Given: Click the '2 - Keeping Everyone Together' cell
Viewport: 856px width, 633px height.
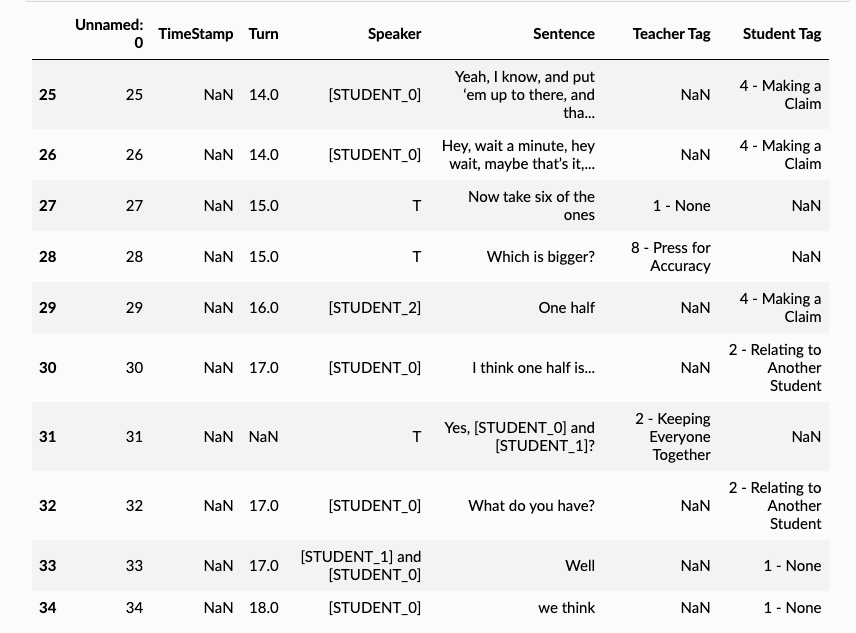Looking at the screenshot, I should (x=672, y=437).
